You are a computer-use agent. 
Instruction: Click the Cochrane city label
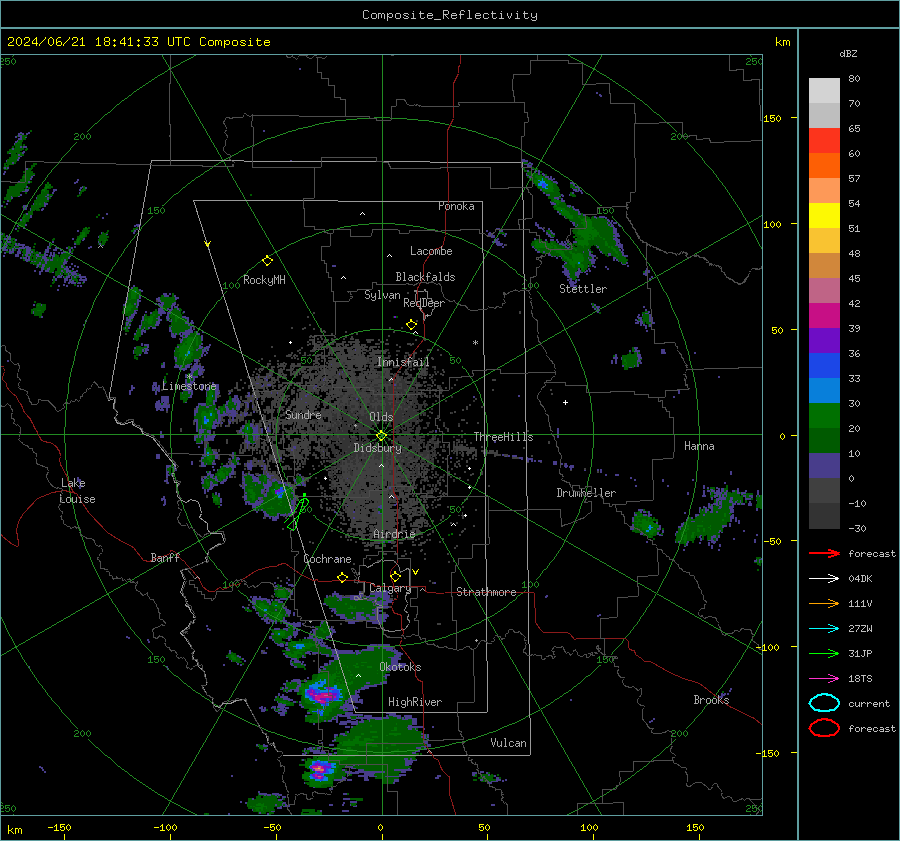pos(327,559)
